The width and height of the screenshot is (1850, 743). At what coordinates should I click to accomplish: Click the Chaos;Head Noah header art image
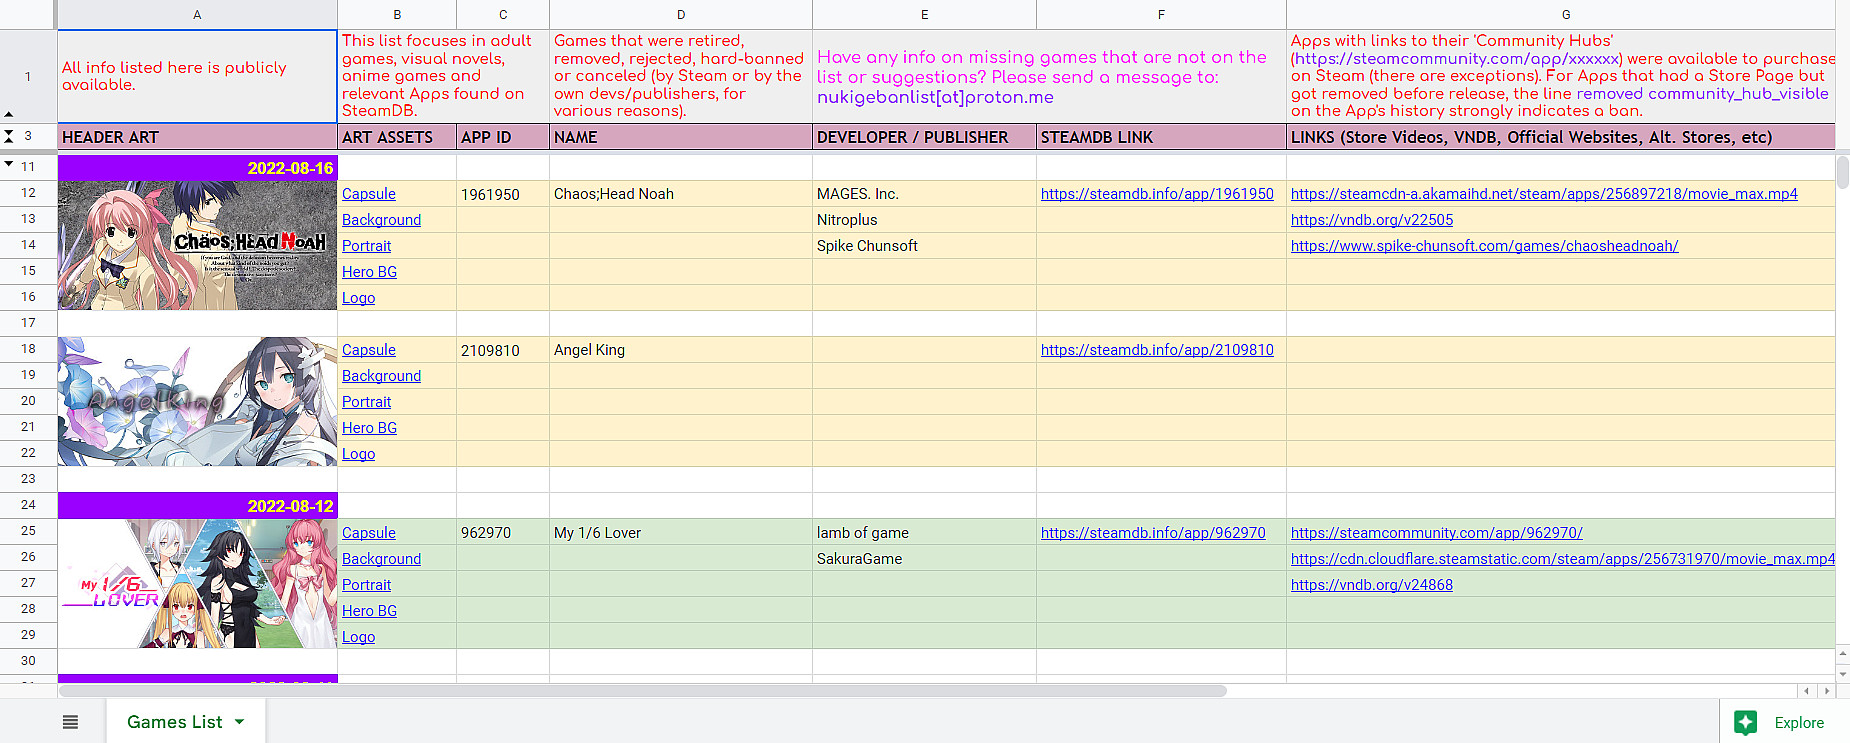pos(197,245)
